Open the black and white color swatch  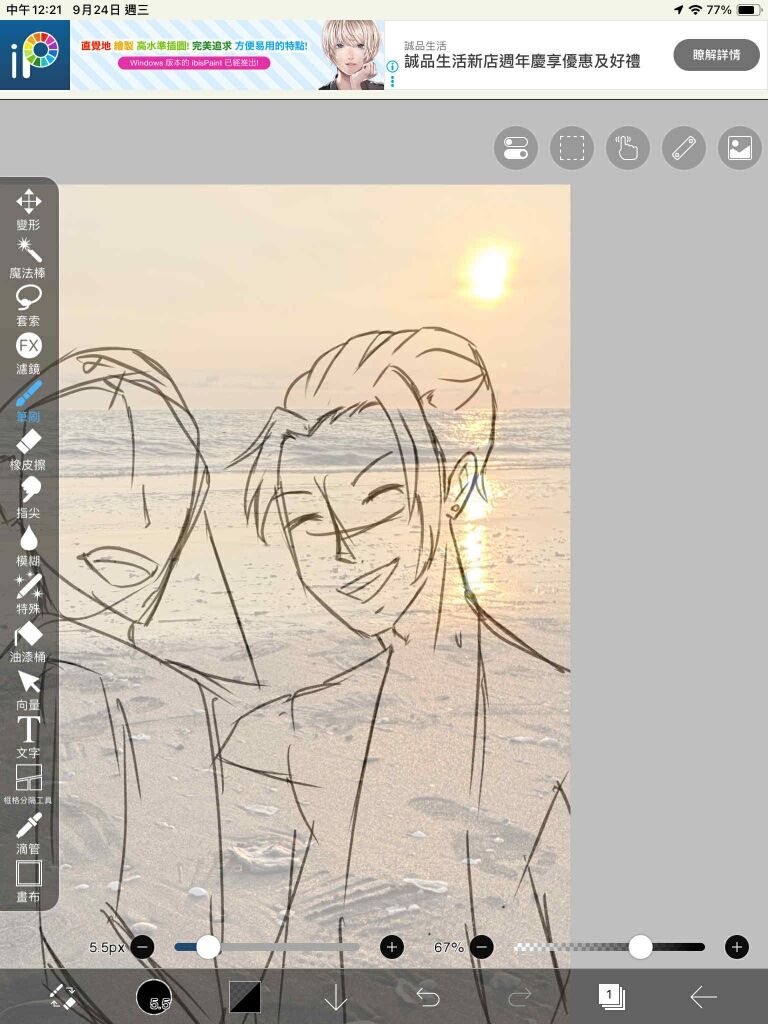(x=245, y=997)
